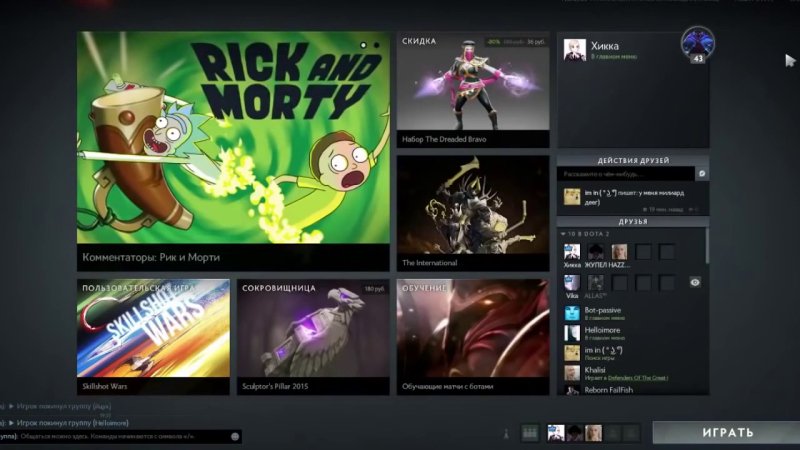The image size is (800, 450).
Task: Select ЖУПЕЛ avatar in friends party row
Action: click(x=595, y=252)
